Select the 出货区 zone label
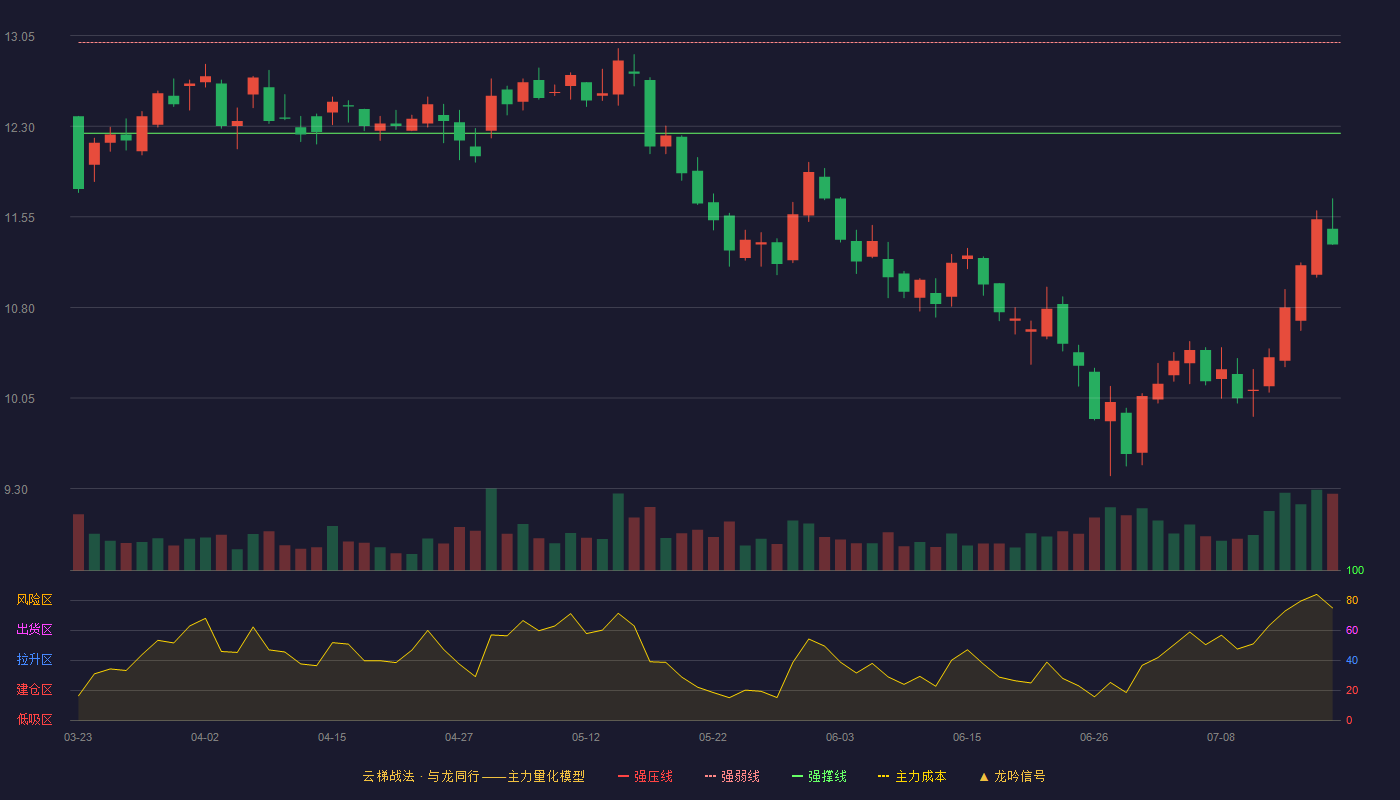 (34, 630)
